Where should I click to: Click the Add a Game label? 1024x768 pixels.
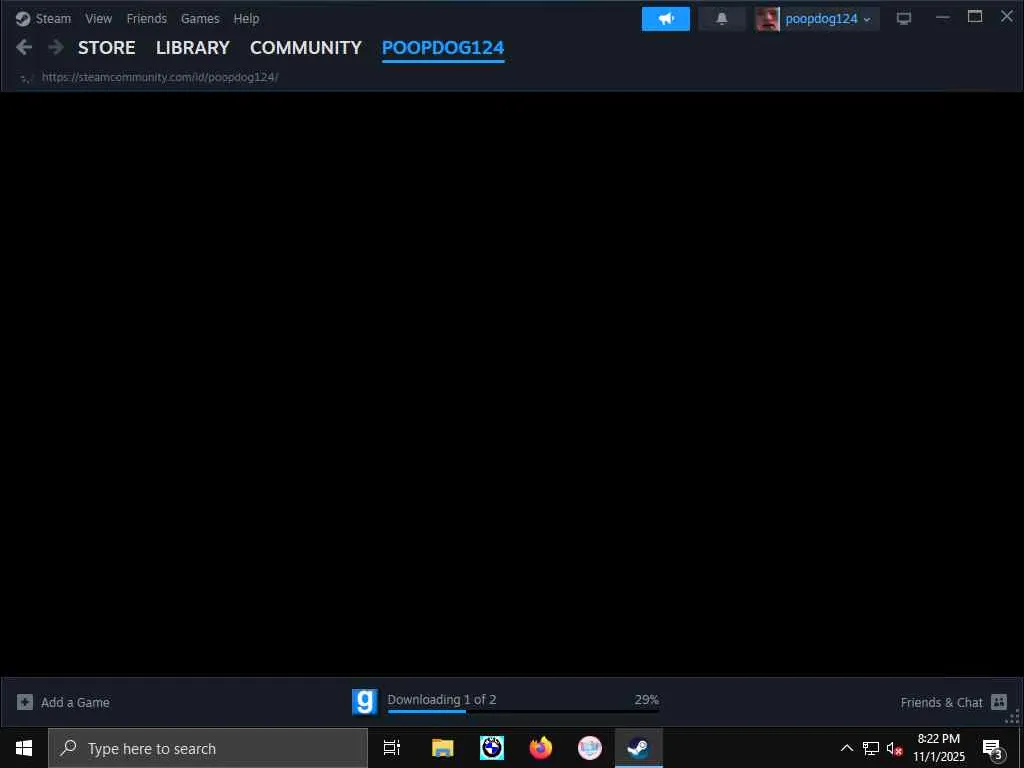[x=75, y=702]
